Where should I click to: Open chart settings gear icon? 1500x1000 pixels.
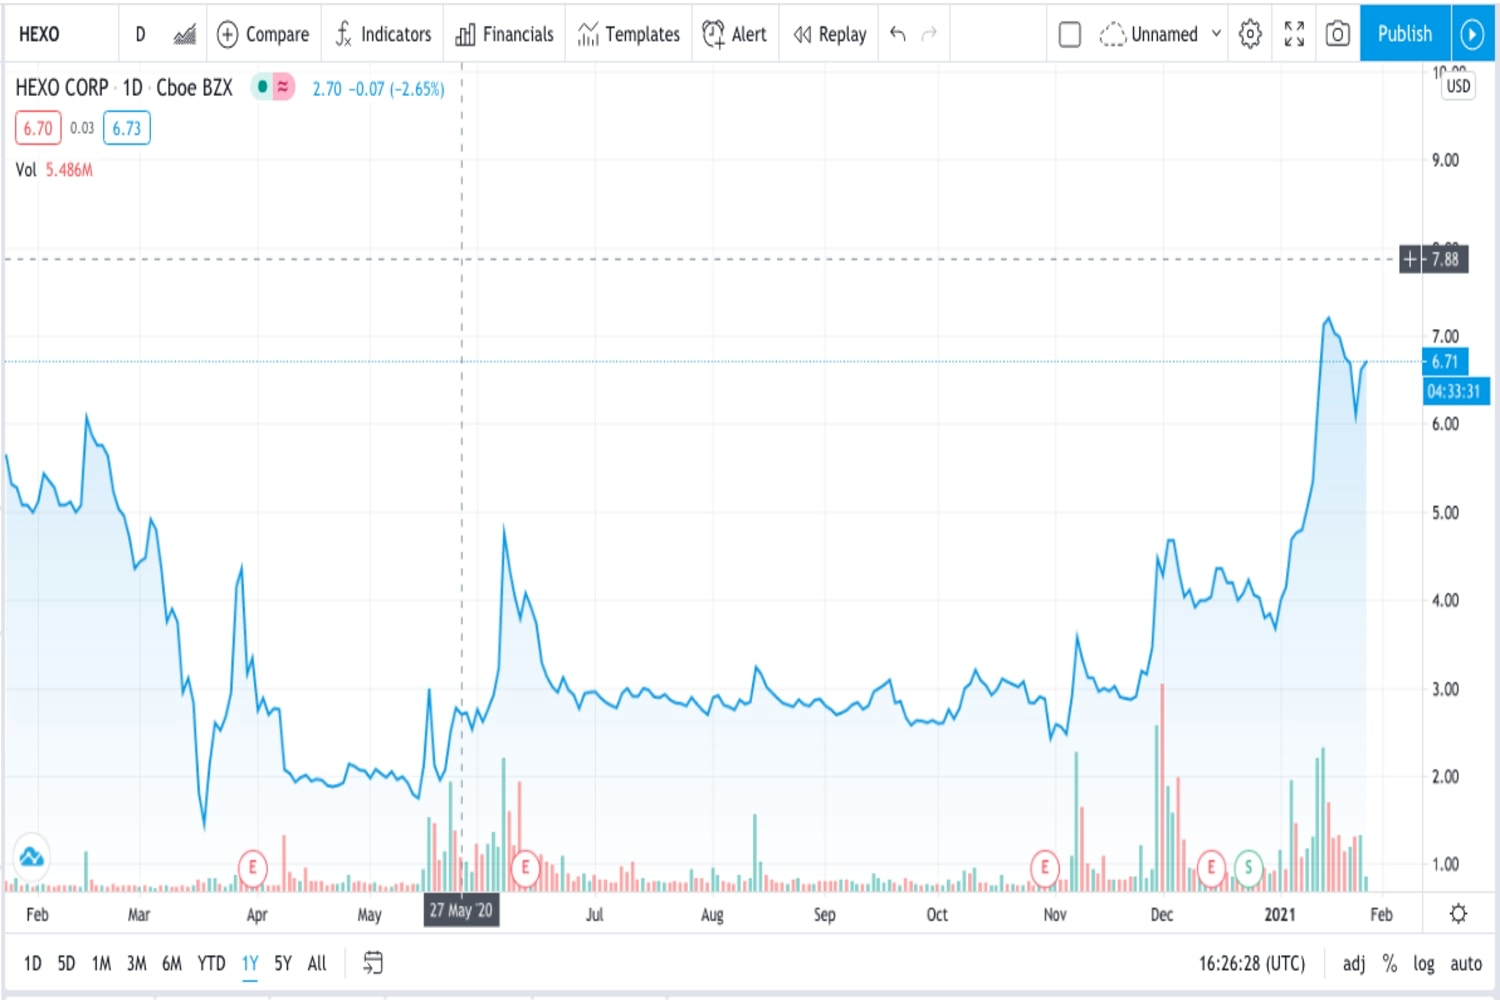click(x=1250, y=34)
